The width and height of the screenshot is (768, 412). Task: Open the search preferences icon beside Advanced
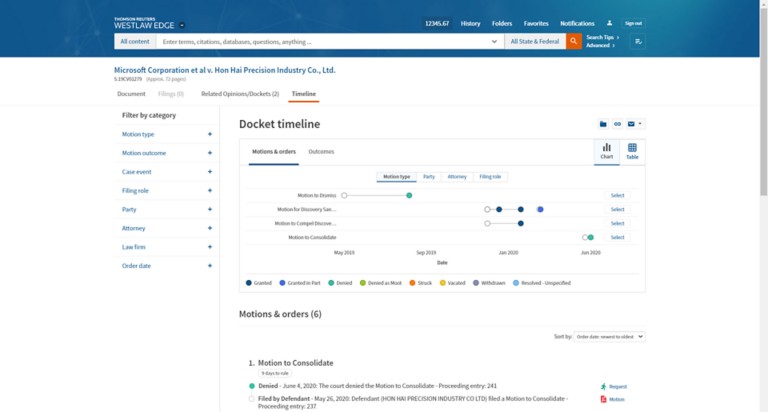click(638, 42)
